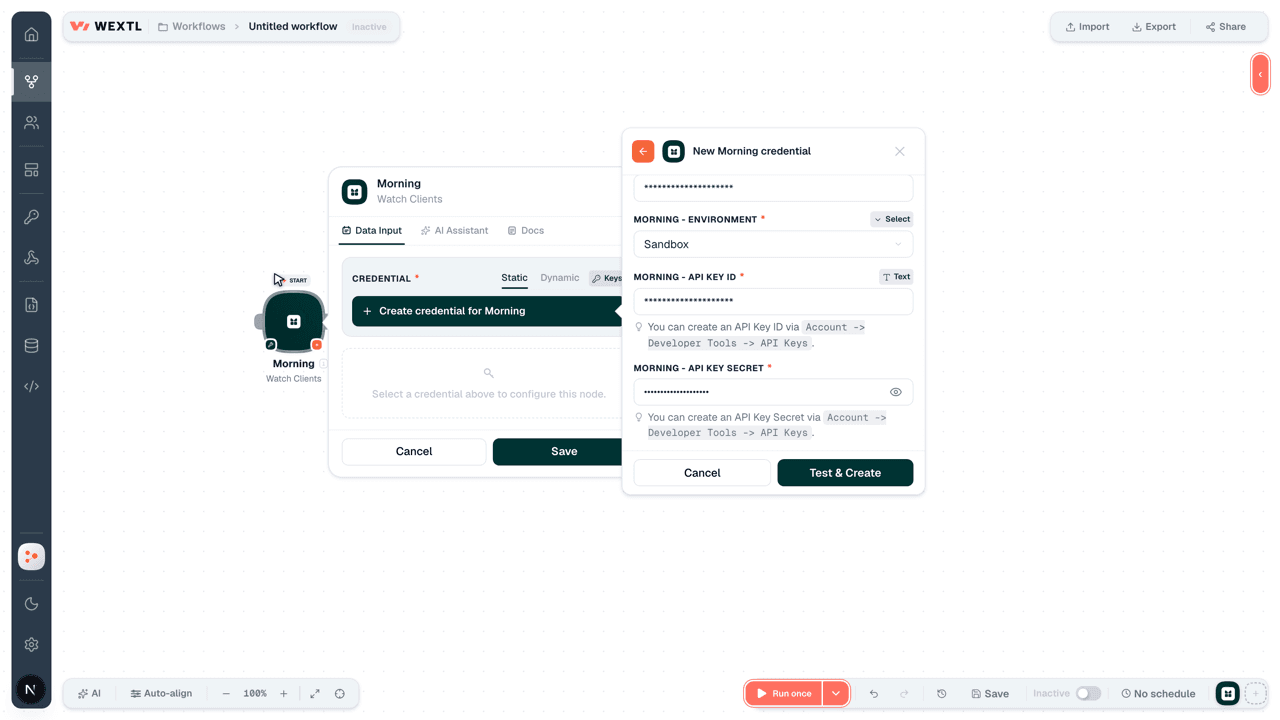
Task: Open the users icon in the sidebar
Action: click(x=31, y=123)
